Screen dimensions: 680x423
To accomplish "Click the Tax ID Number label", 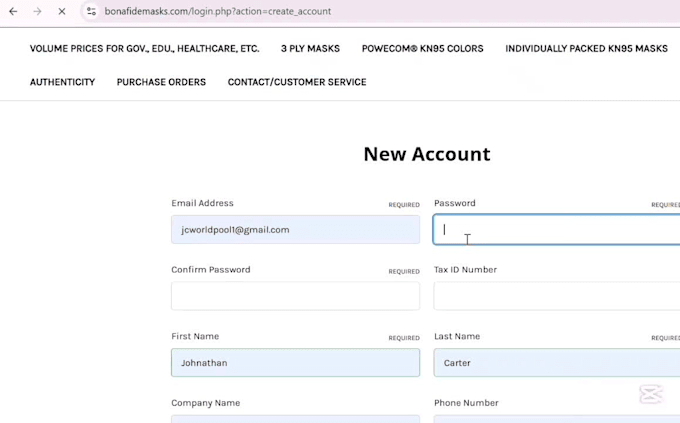I will coord(465,269).
